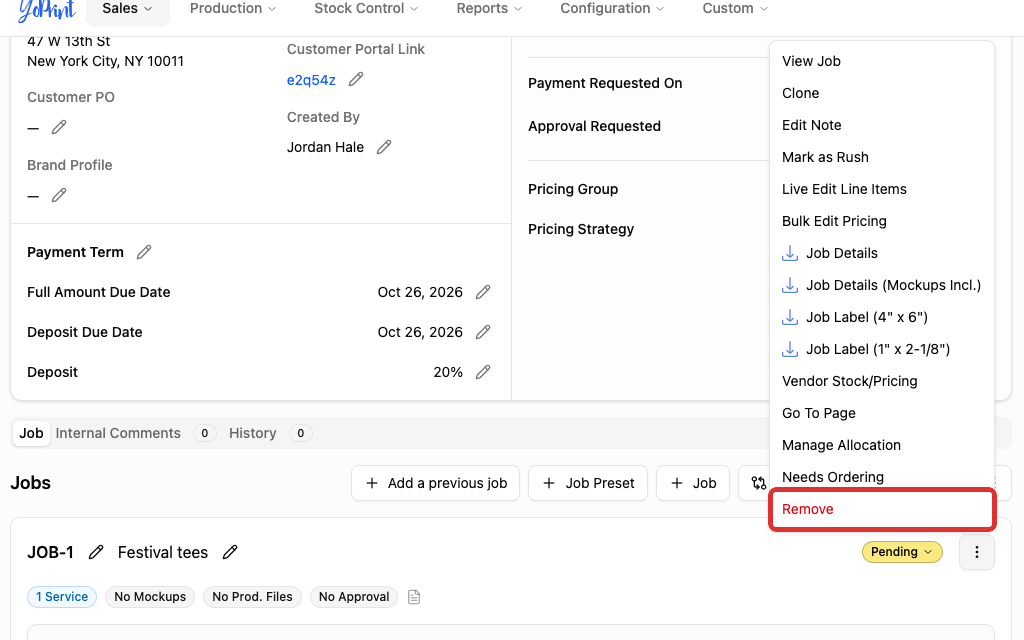Open the Sales menu dropdown
This screenshot has width=1024, height=640.
pos(127,8)
